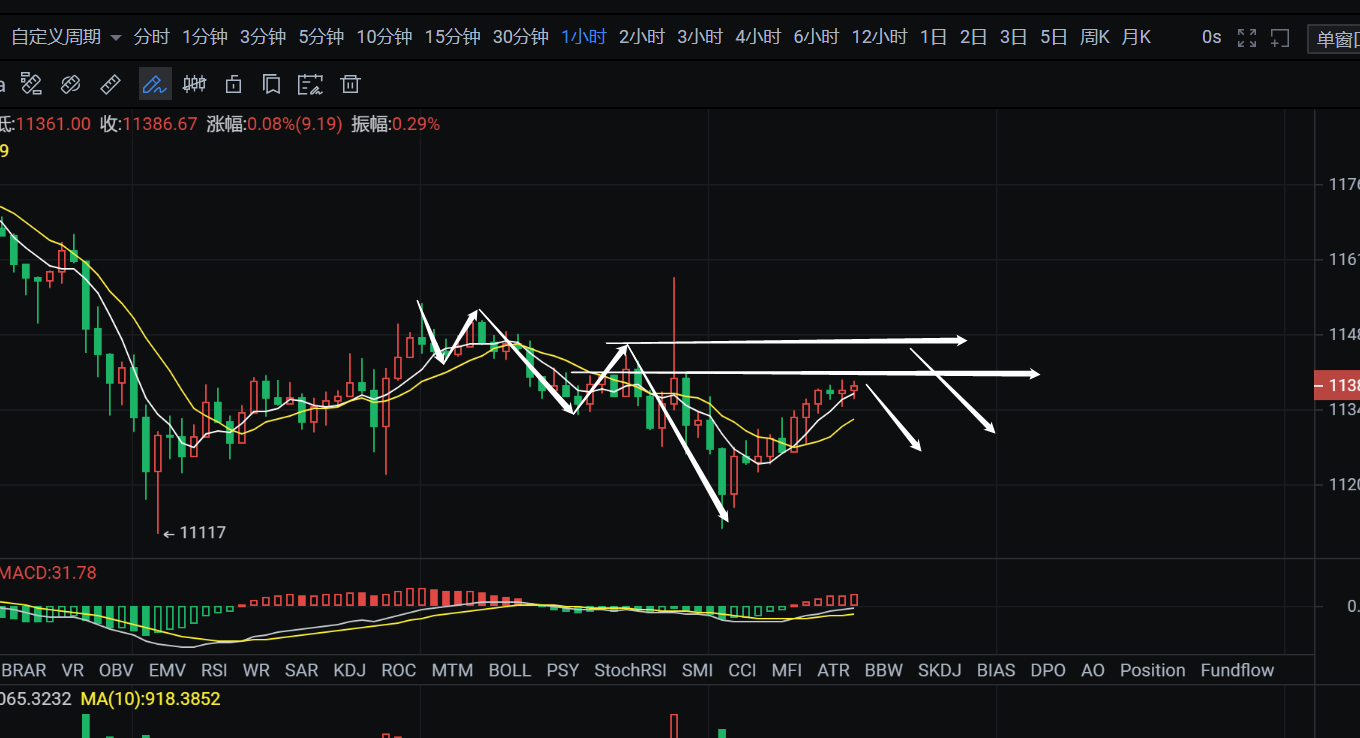Select the pencil freehand drawing tool

coord(154,84)
